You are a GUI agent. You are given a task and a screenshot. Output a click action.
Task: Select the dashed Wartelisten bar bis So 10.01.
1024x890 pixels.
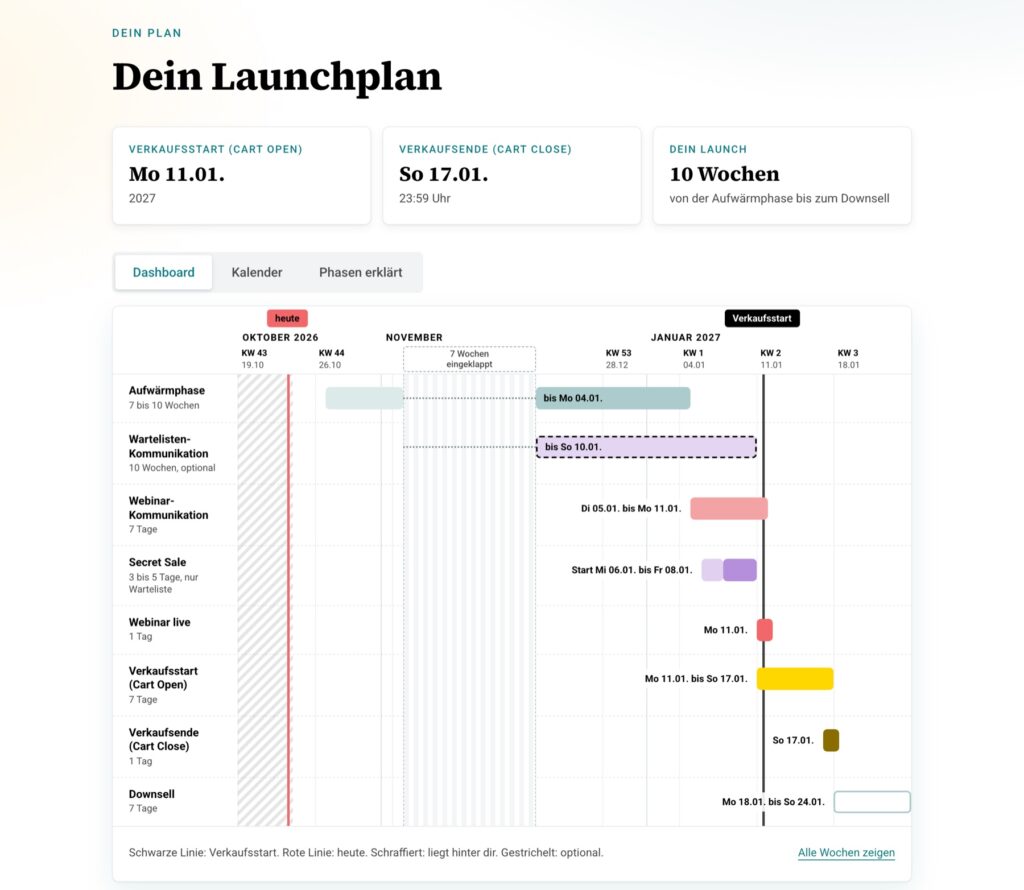point(646,447)
